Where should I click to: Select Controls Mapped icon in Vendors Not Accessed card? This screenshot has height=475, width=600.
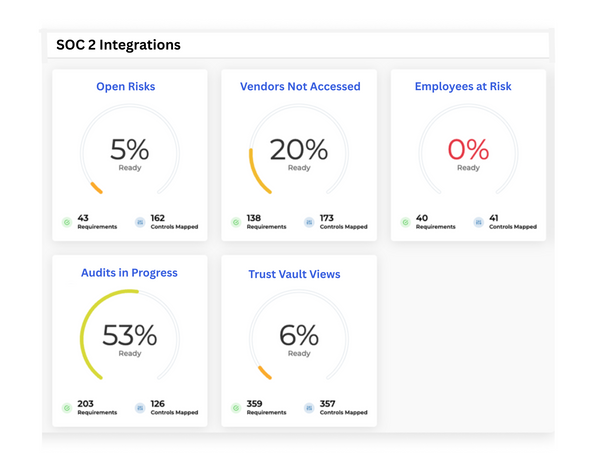[308, 222]
